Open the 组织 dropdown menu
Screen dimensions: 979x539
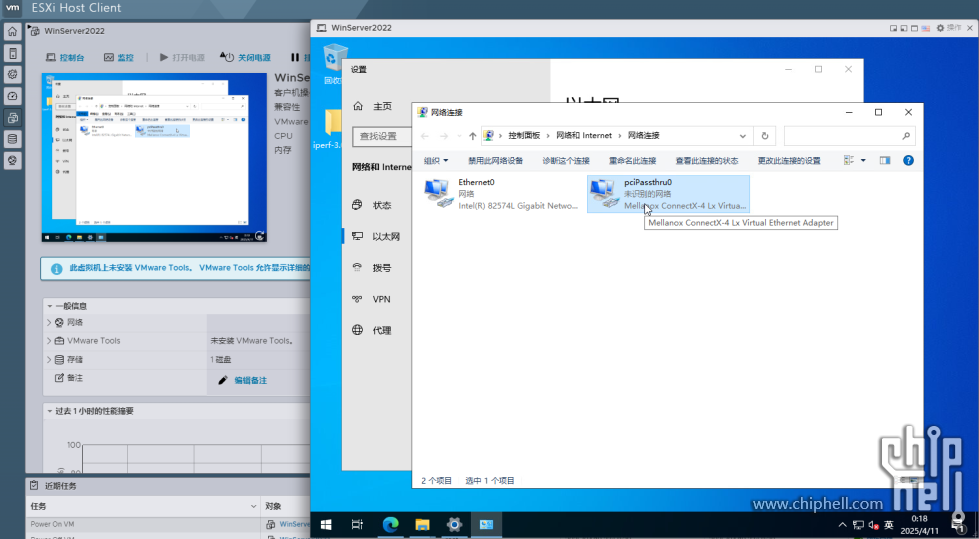click(x=436, y=161)
